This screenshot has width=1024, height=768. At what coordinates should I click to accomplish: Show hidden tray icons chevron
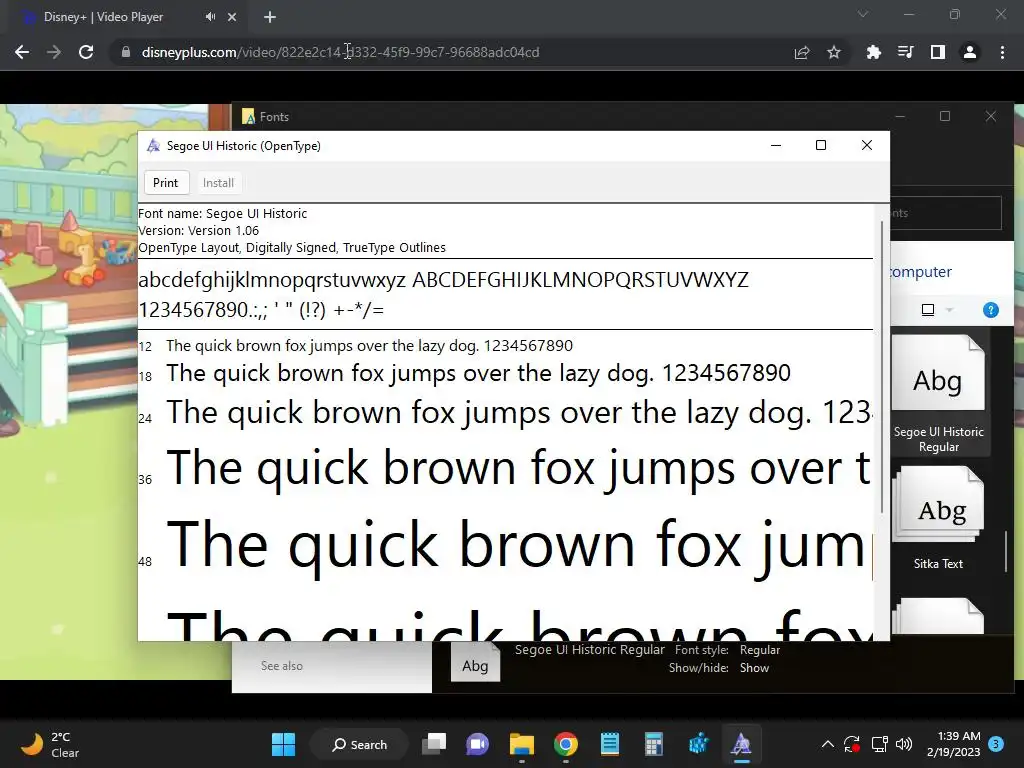click(x=827, y=744)
